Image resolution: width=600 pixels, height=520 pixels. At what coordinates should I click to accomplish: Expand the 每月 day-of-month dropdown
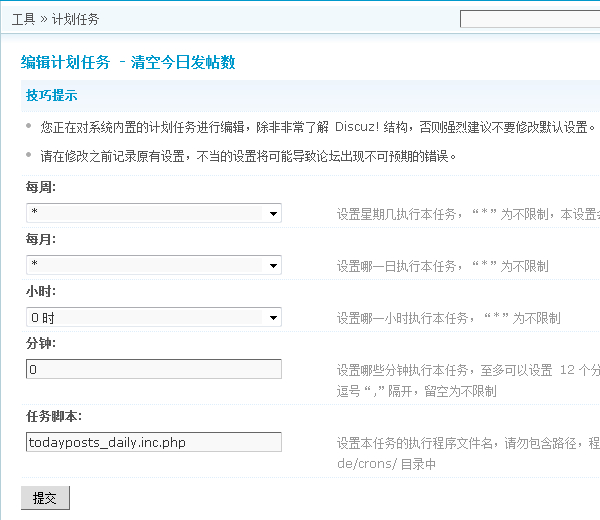(154, 265)
